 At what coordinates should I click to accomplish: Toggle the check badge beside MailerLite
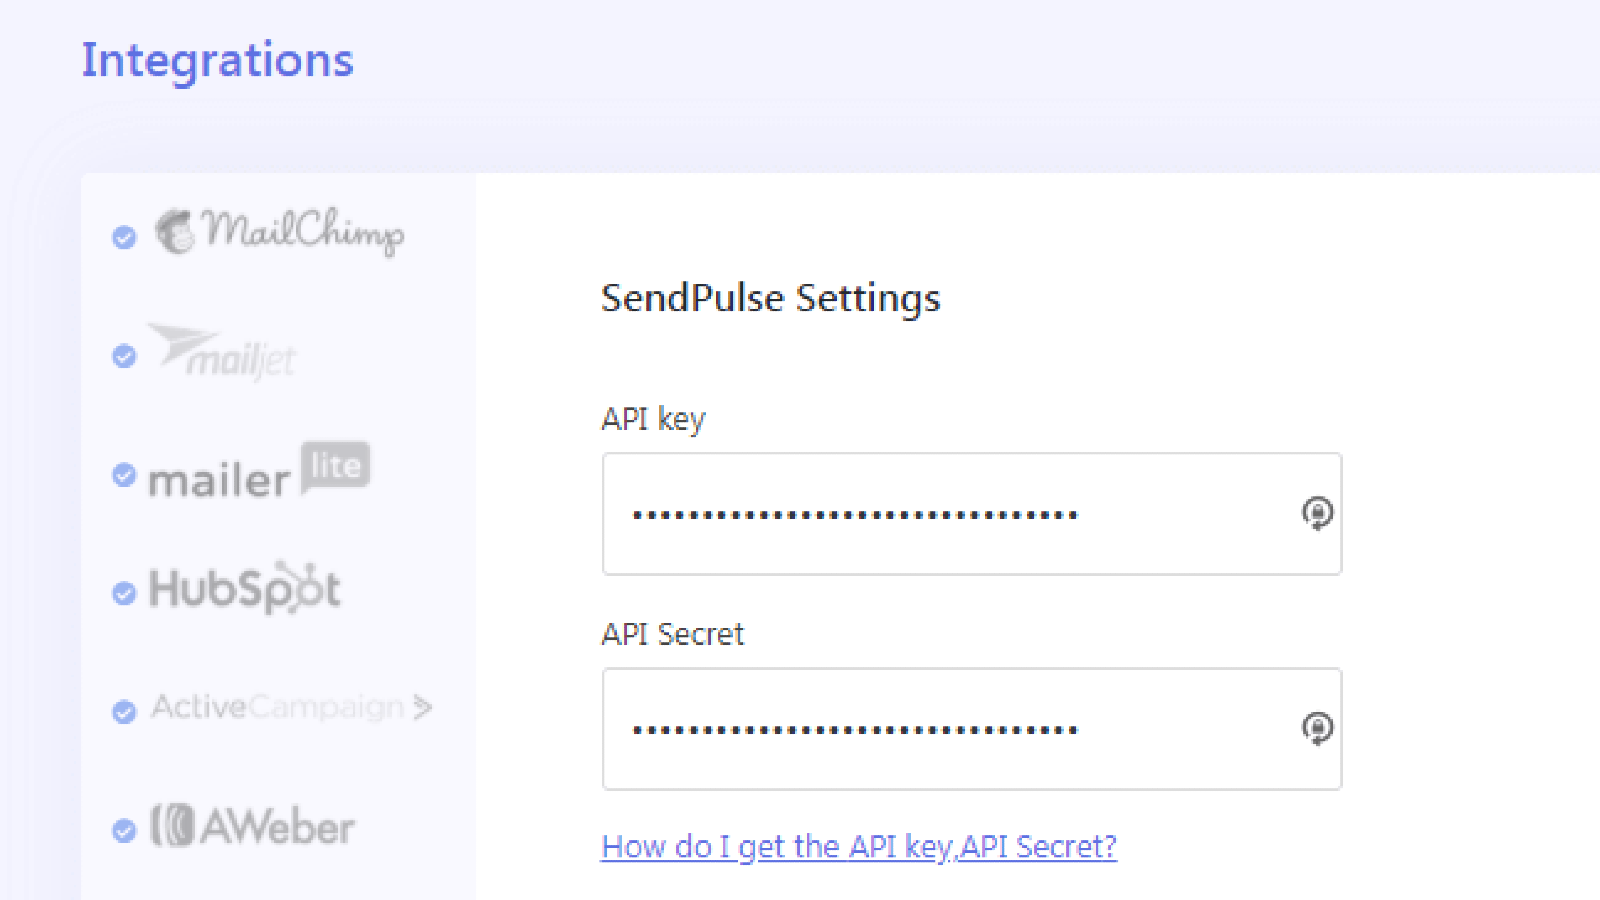pos(124,475)
